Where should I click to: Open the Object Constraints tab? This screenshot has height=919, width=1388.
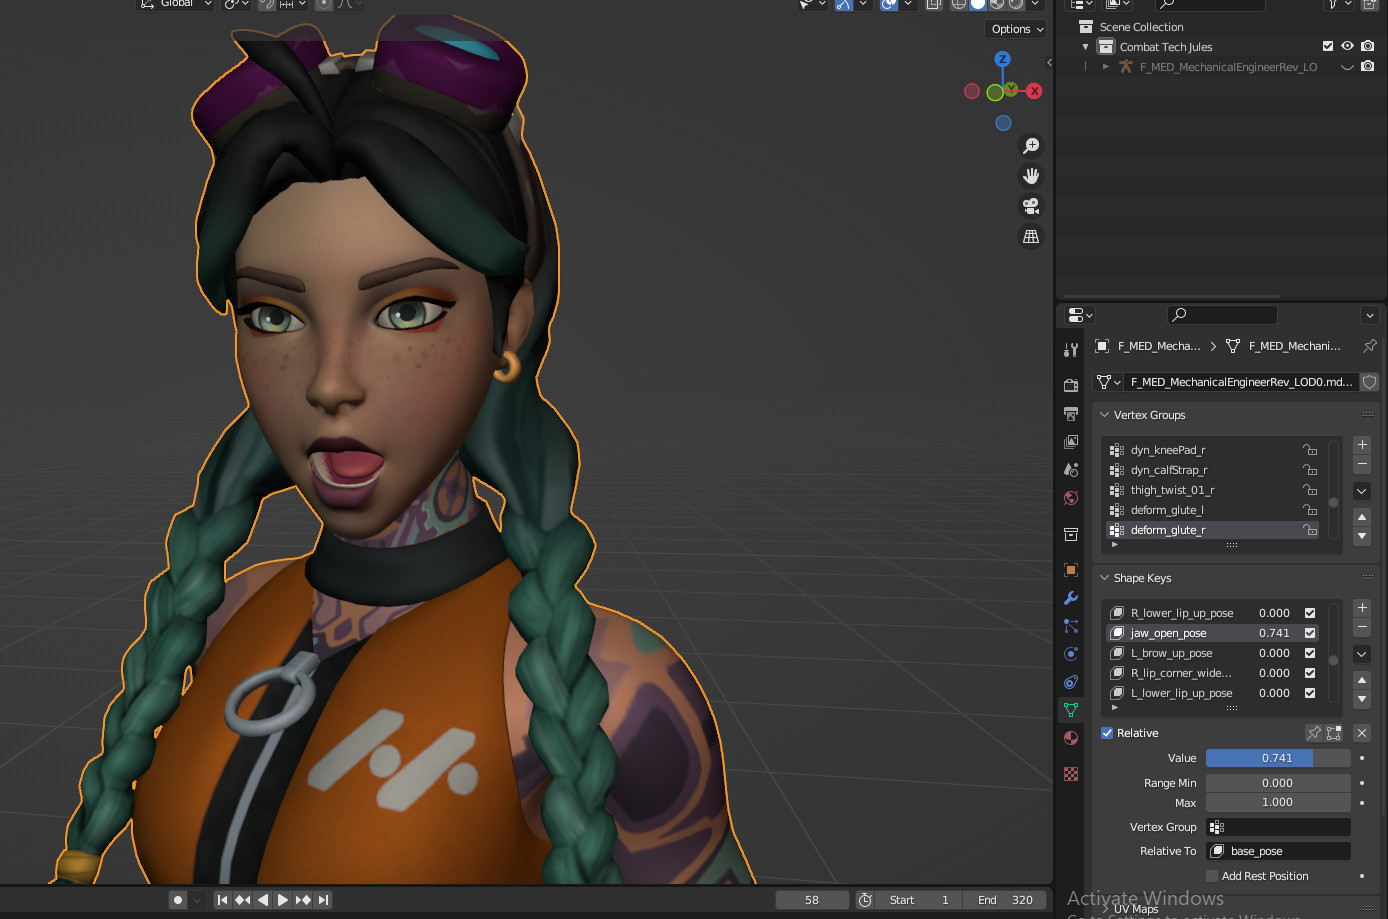coord(1071,682)
